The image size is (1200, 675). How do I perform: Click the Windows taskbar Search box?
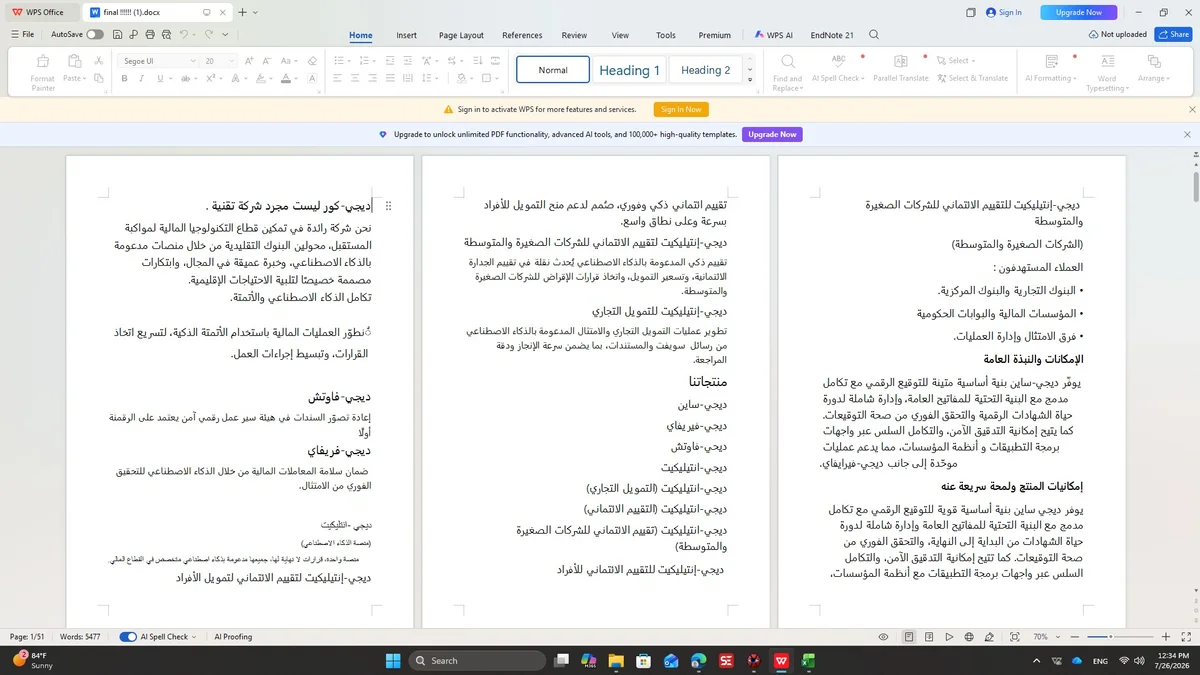tap(477, 660)
